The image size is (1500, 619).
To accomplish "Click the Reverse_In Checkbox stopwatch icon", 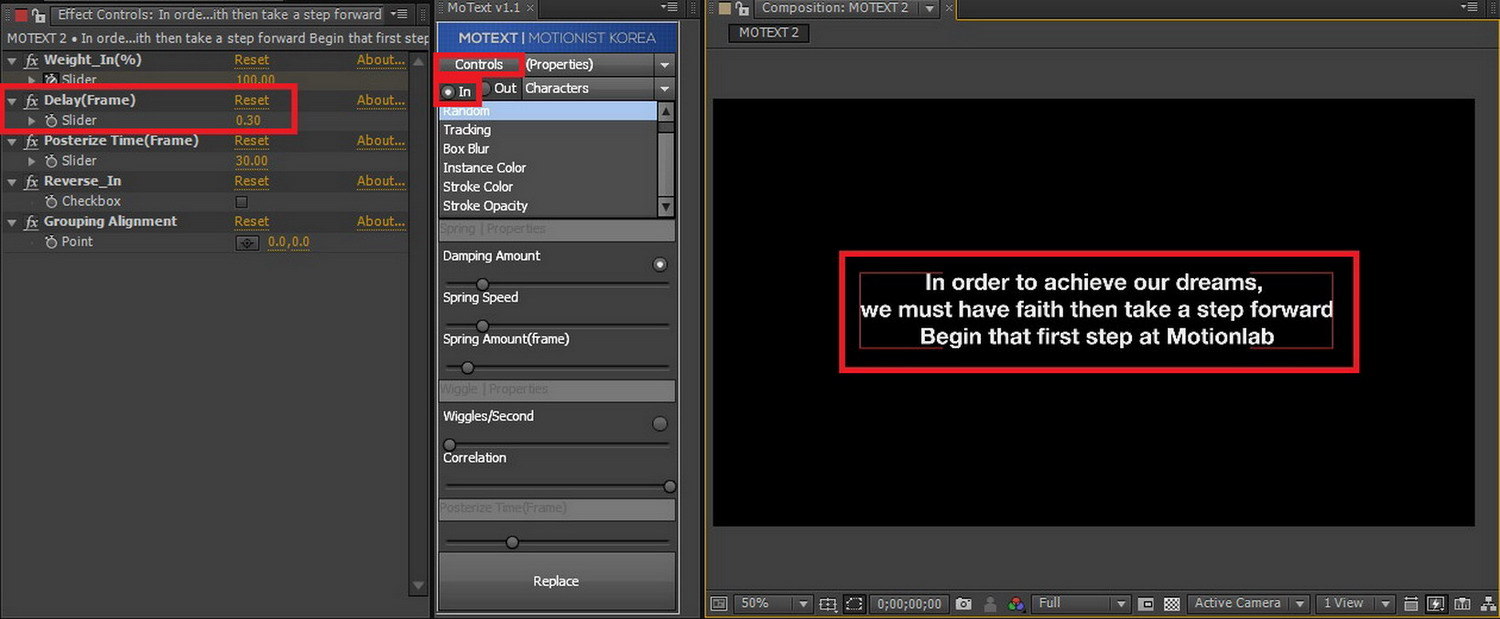I will click(51, 201).
